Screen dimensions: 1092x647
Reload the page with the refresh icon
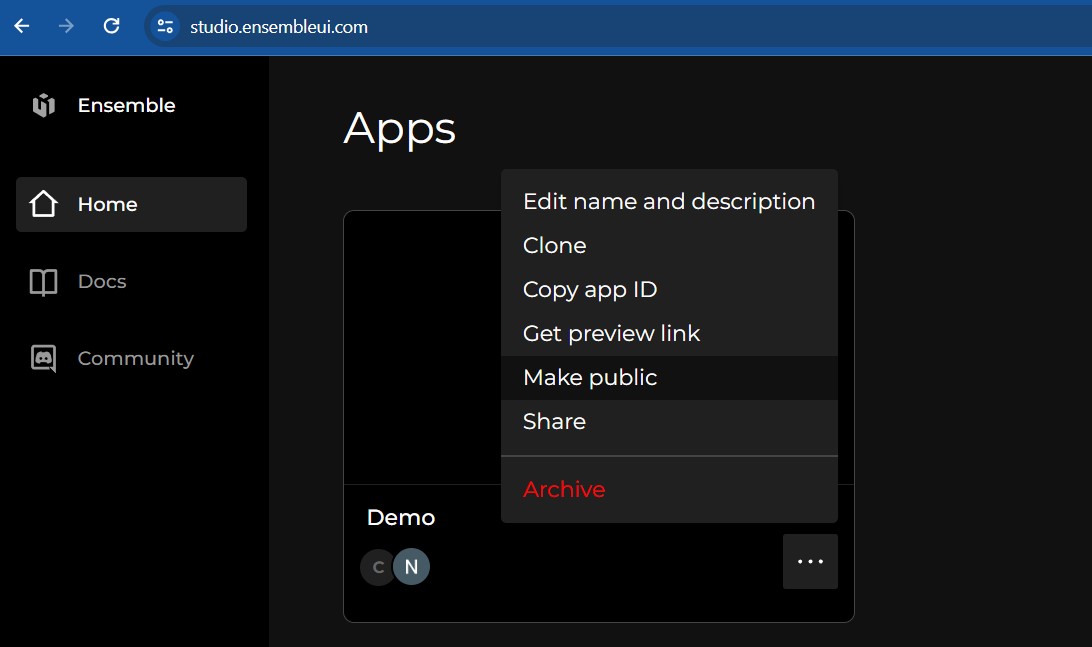click(x=111, y=27)
